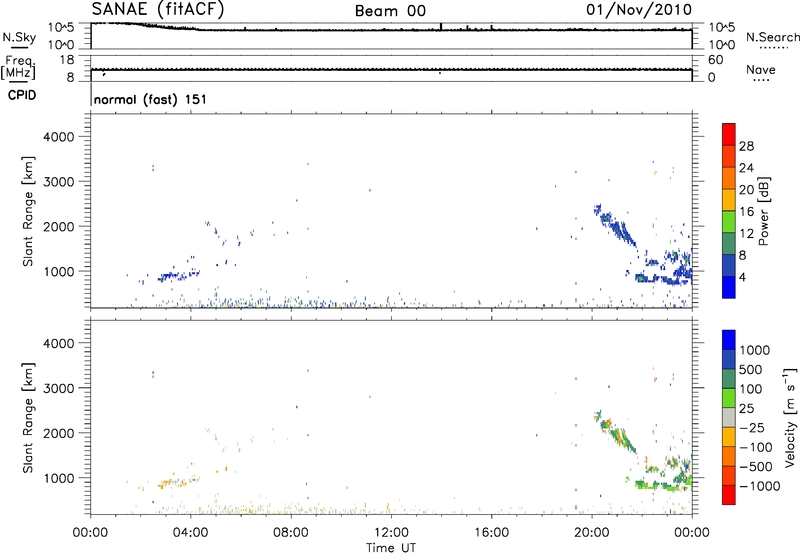This screenshot has width=800, height=554.
Task: Select the 24 dB power colorbar label
Action: 746,168
